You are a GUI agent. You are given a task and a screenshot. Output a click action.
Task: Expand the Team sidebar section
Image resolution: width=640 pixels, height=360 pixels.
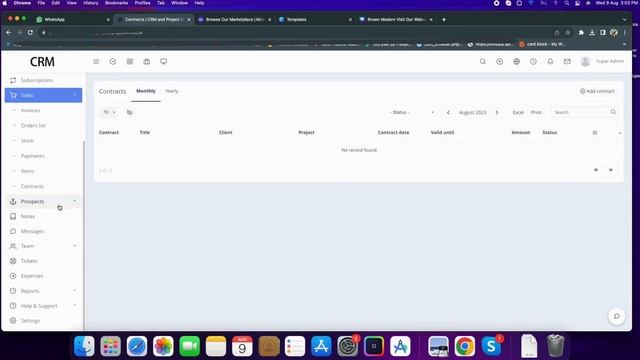click(43, 246)
